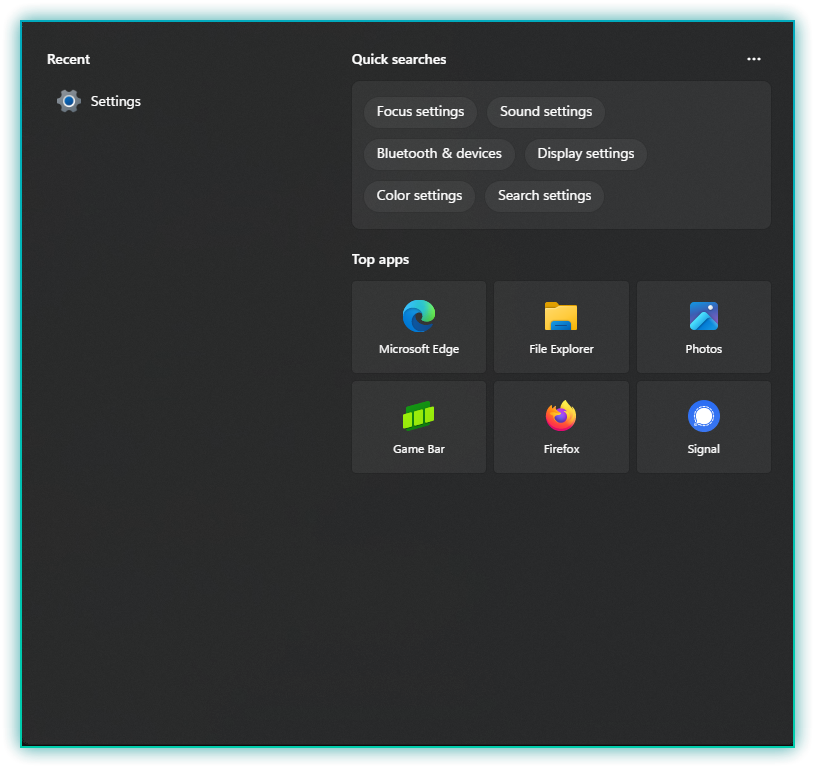Viewport: 815px width, 768px height.
Task: Launch Game Bar from Top apps
Action: click(418, 427)
